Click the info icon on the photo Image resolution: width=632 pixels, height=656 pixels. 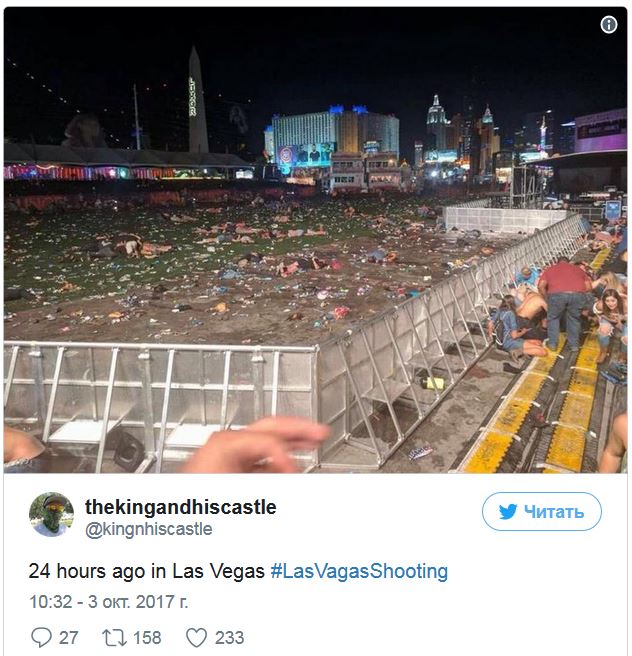coord(609,25)
